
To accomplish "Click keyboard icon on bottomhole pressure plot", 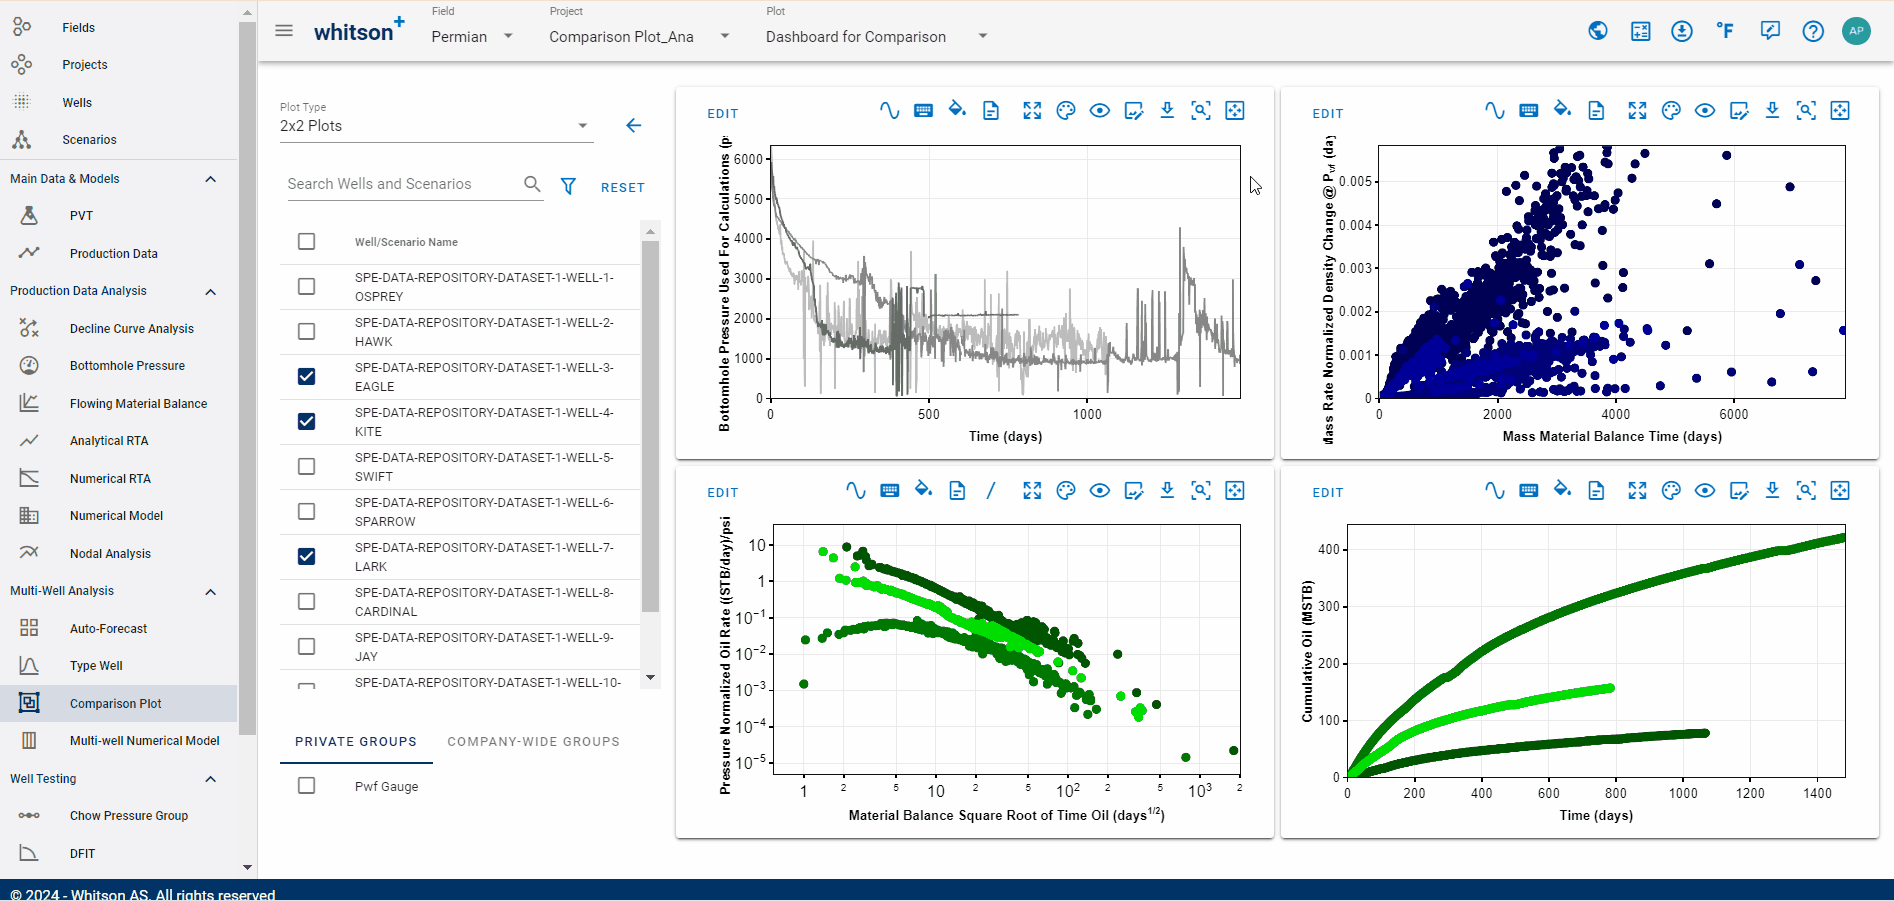I will pos(923,111).
